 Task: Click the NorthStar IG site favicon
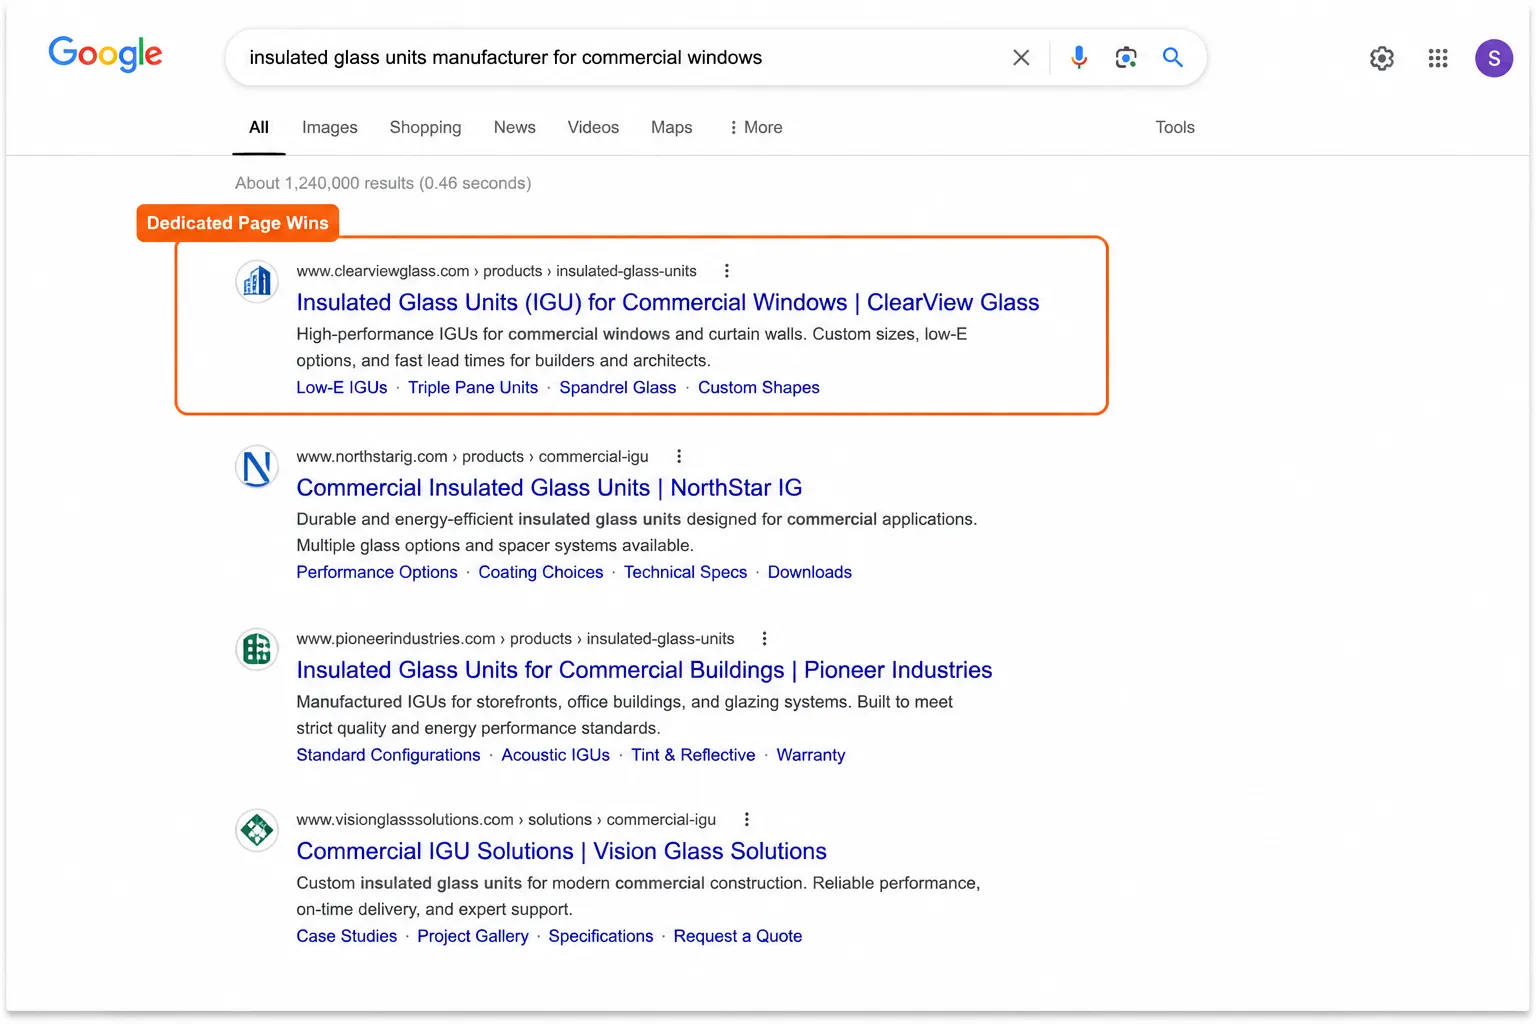[x=257, y=467]
